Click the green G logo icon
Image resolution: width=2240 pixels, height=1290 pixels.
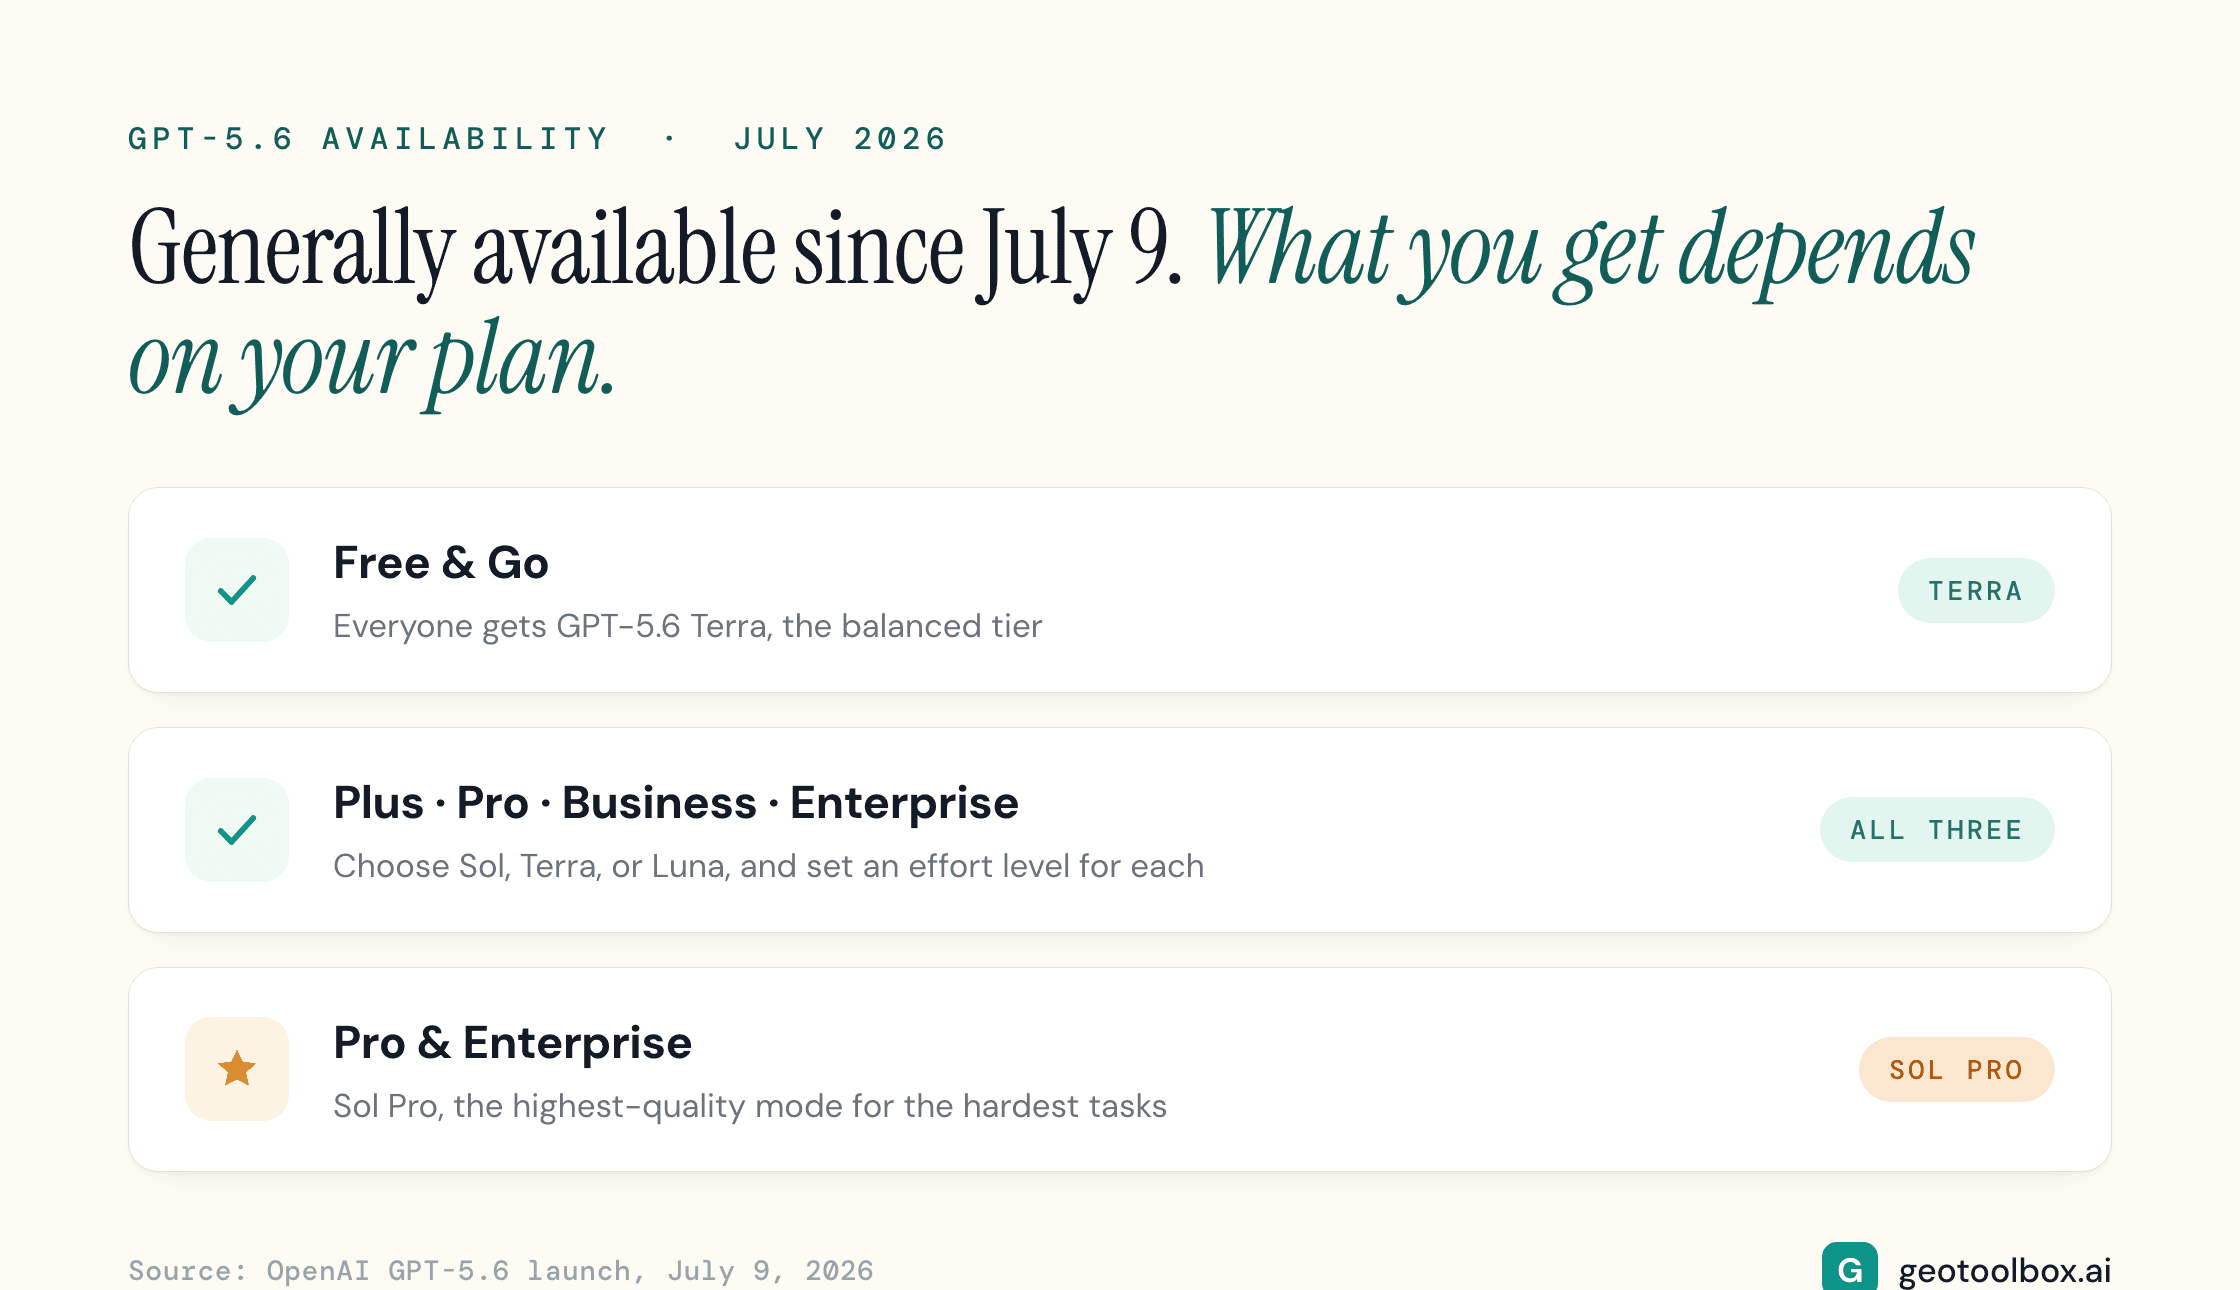pyautogui.click(x=1849, y=1267)
